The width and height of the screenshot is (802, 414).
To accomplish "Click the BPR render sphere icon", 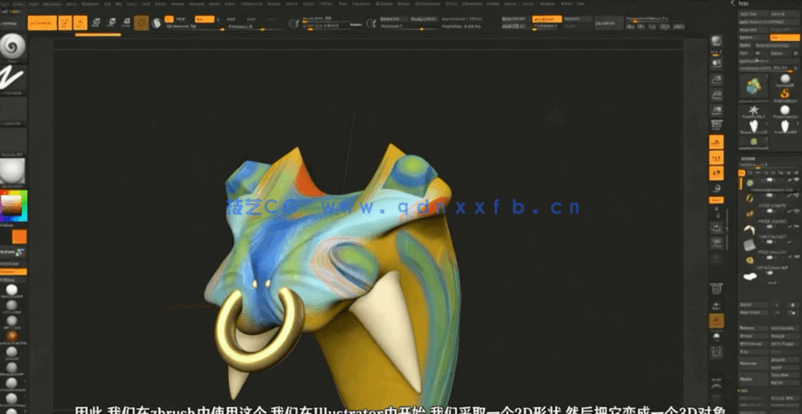I will tap(717, 41).
